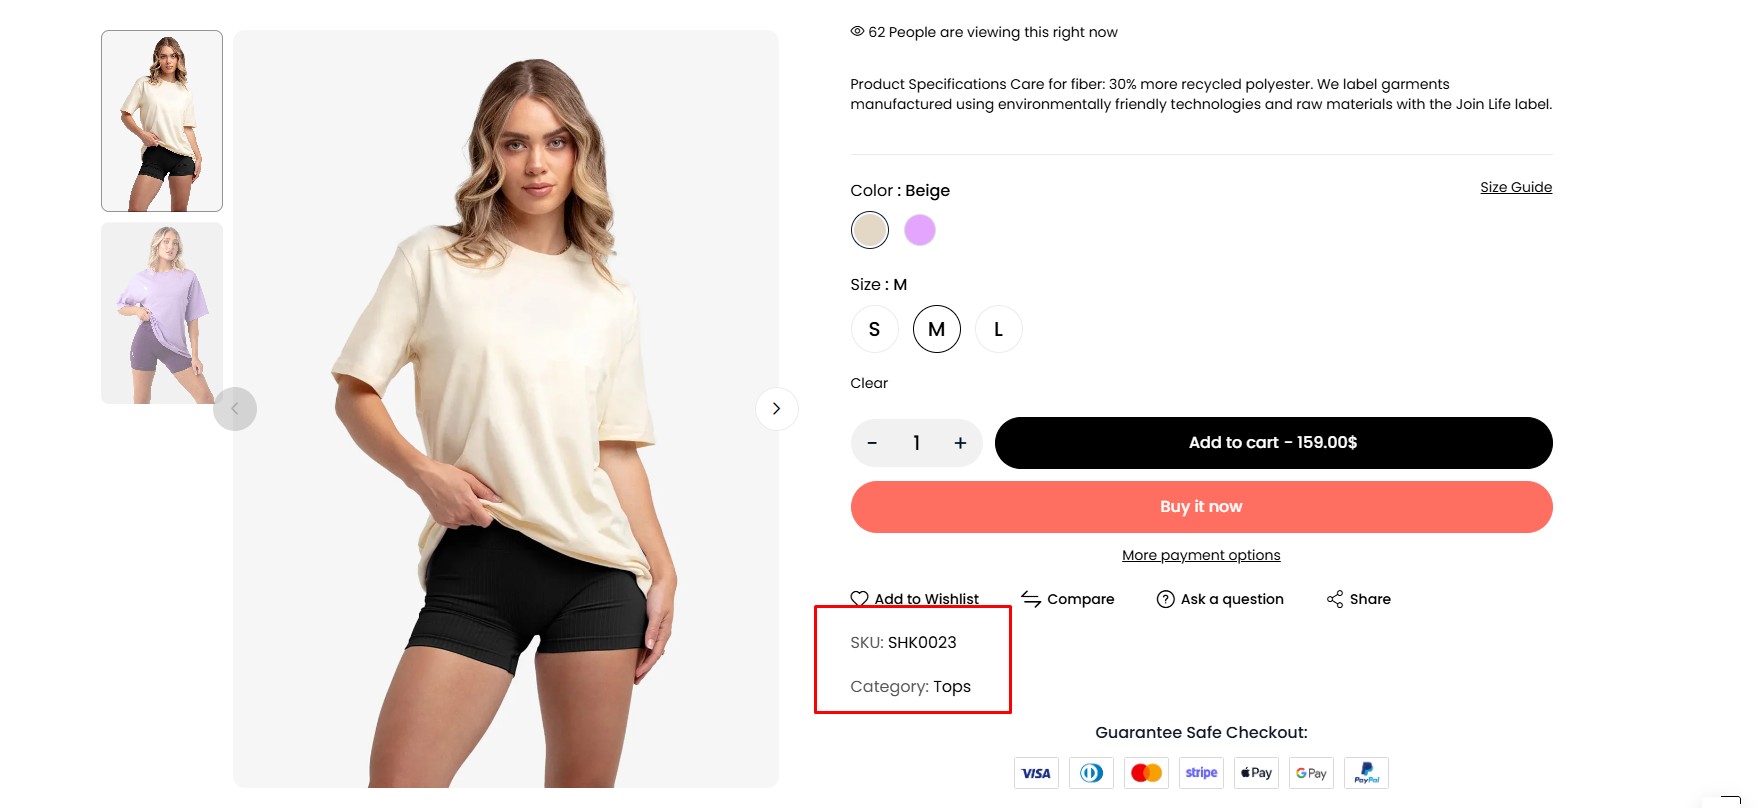The image size is (1757, 808).
Task: Click the Visa payment icon
Action: (x=1036, y=773)
